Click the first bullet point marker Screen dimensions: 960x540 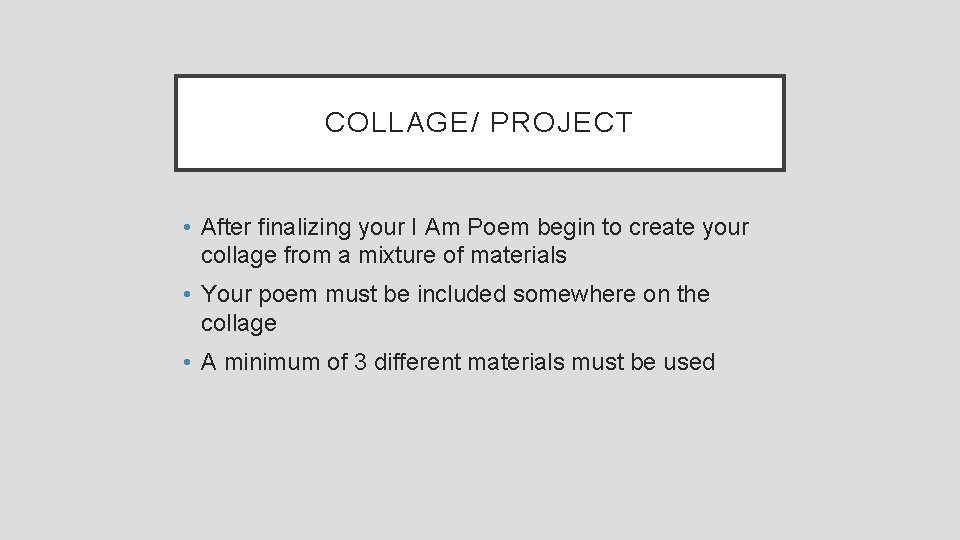click(x=188, y=228)
